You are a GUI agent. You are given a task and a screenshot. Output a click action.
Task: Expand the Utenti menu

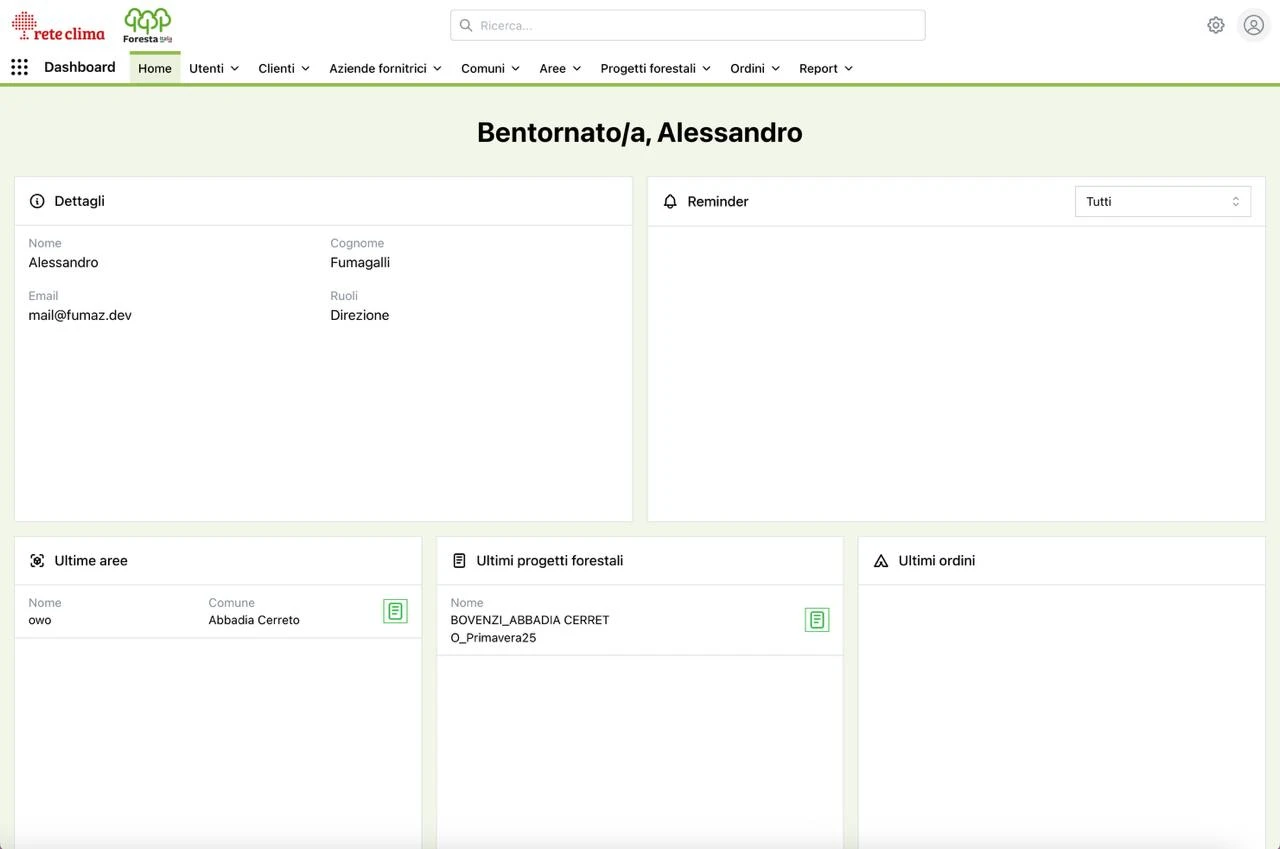coord(214,68)
